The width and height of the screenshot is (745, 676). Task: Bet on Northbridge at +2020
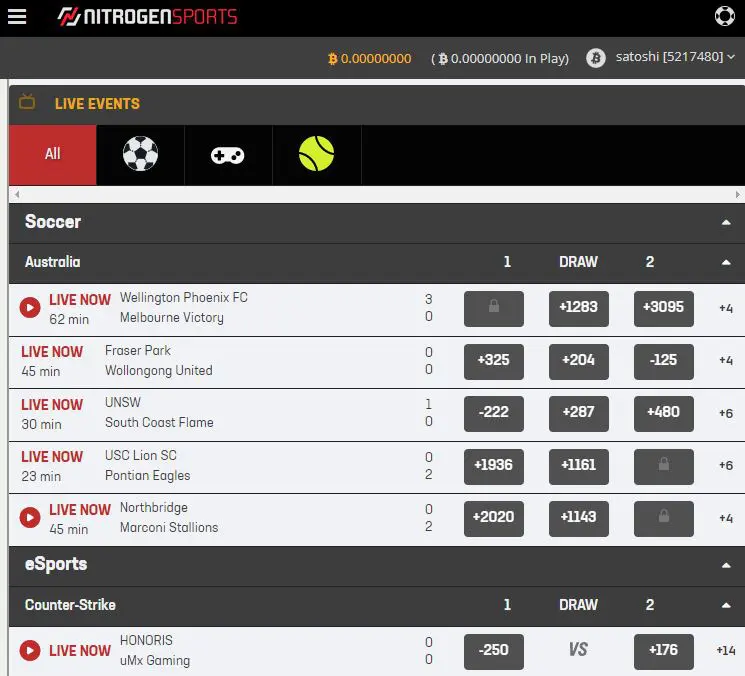[494, 519]
